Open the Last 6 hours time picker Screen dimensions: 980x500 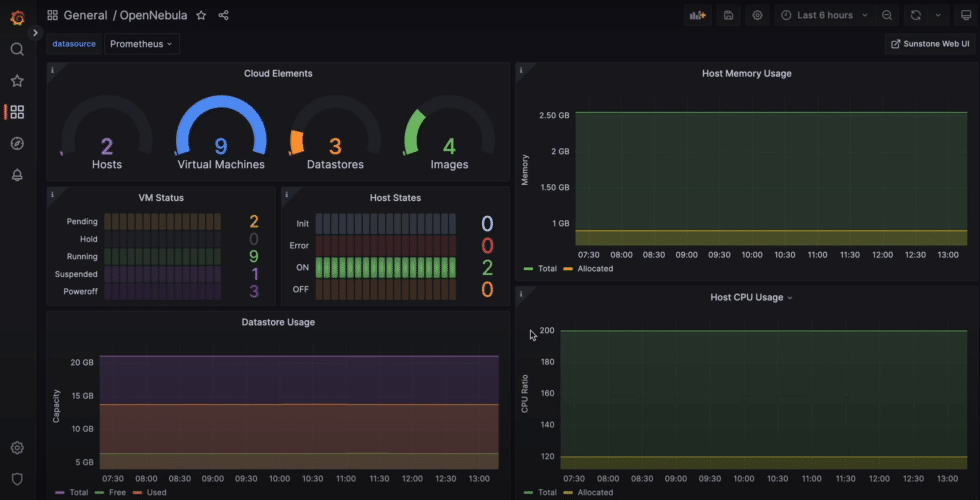tap(824, 16)
